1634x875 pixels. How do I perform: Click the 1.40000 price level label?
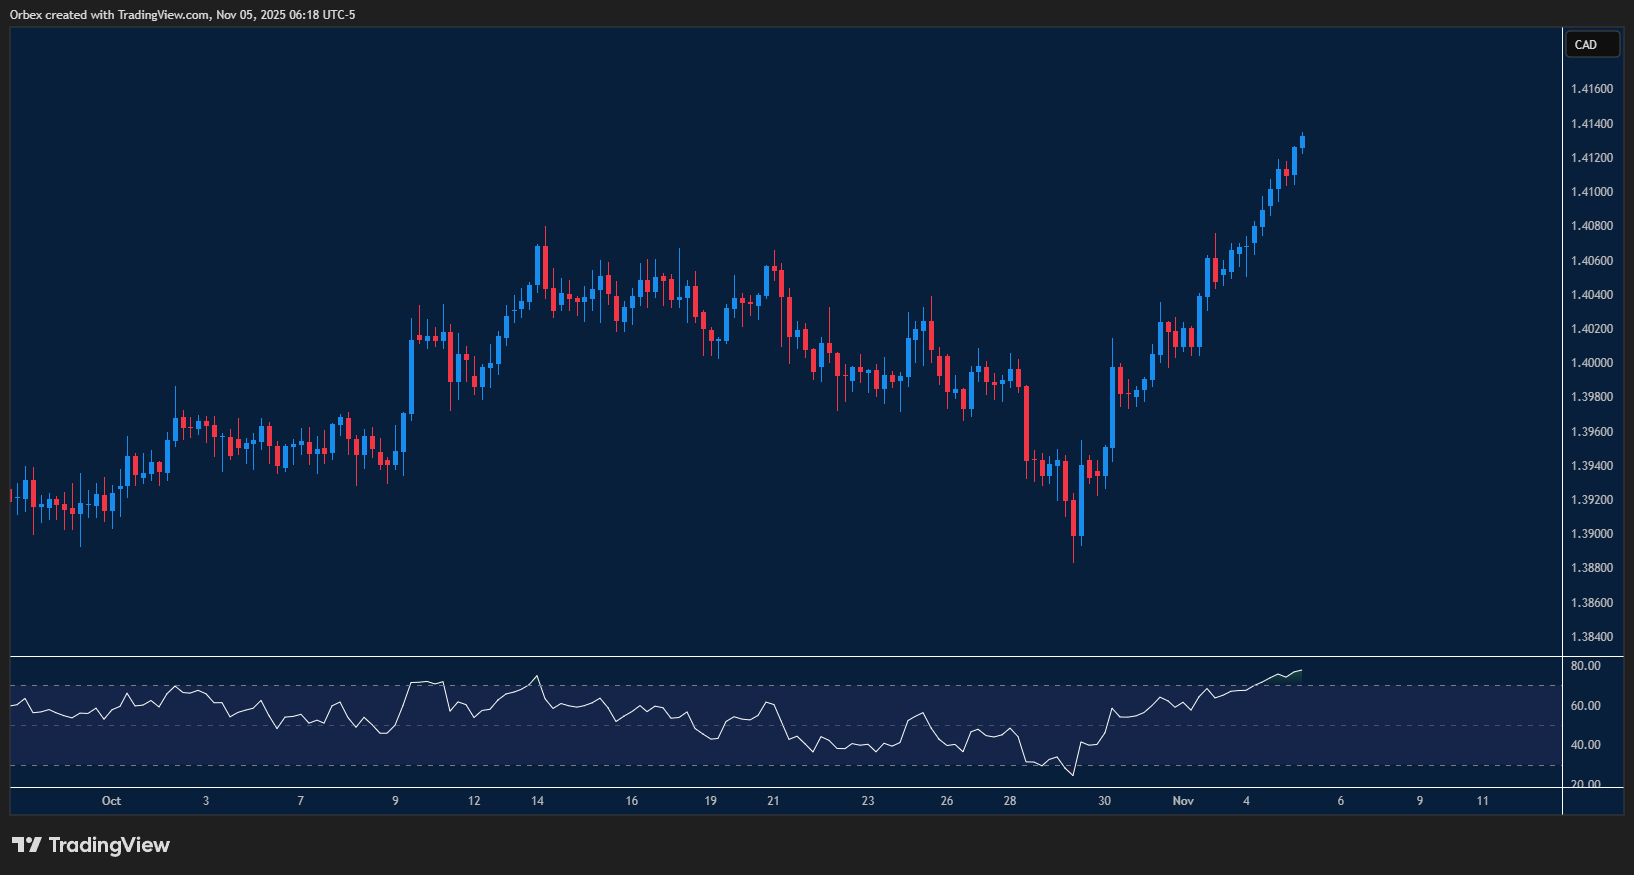tap(1591, 363)
